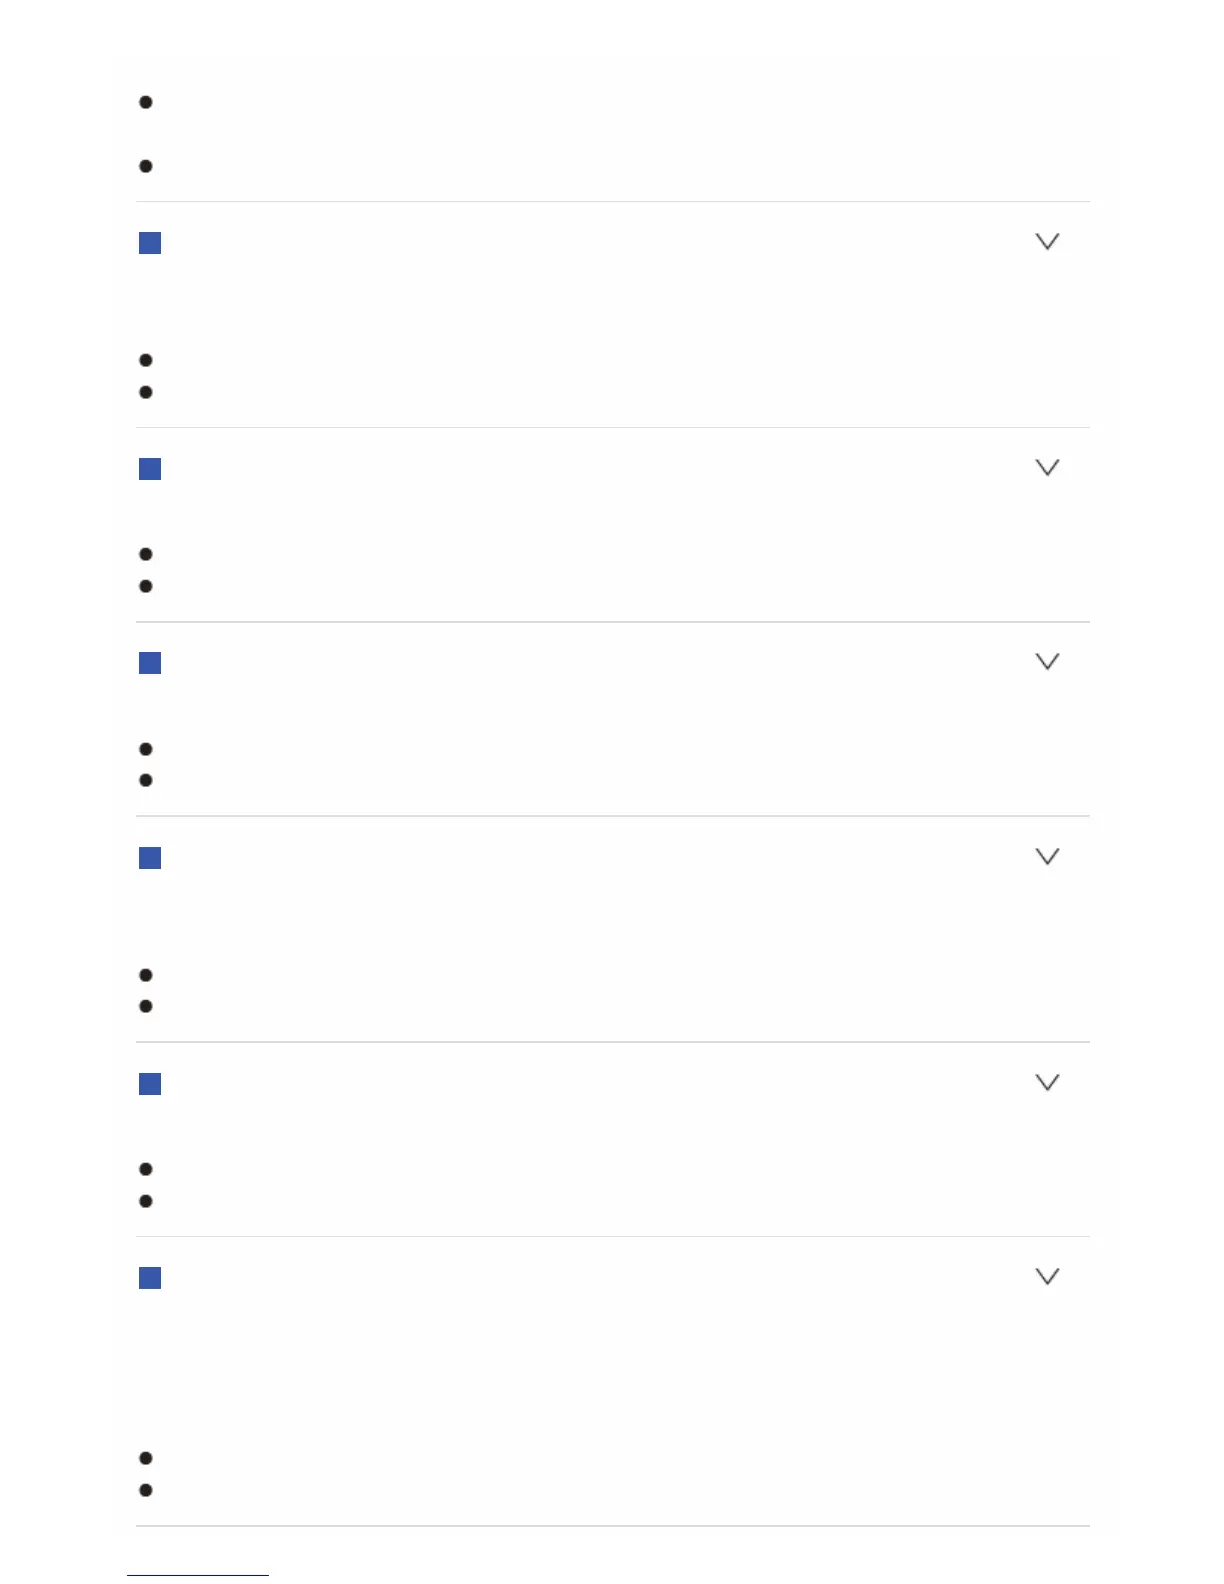Click the topmost bullet point on the page
Image resolution: width=1224 pixels, height=1584 pixels.
point(146,102)
